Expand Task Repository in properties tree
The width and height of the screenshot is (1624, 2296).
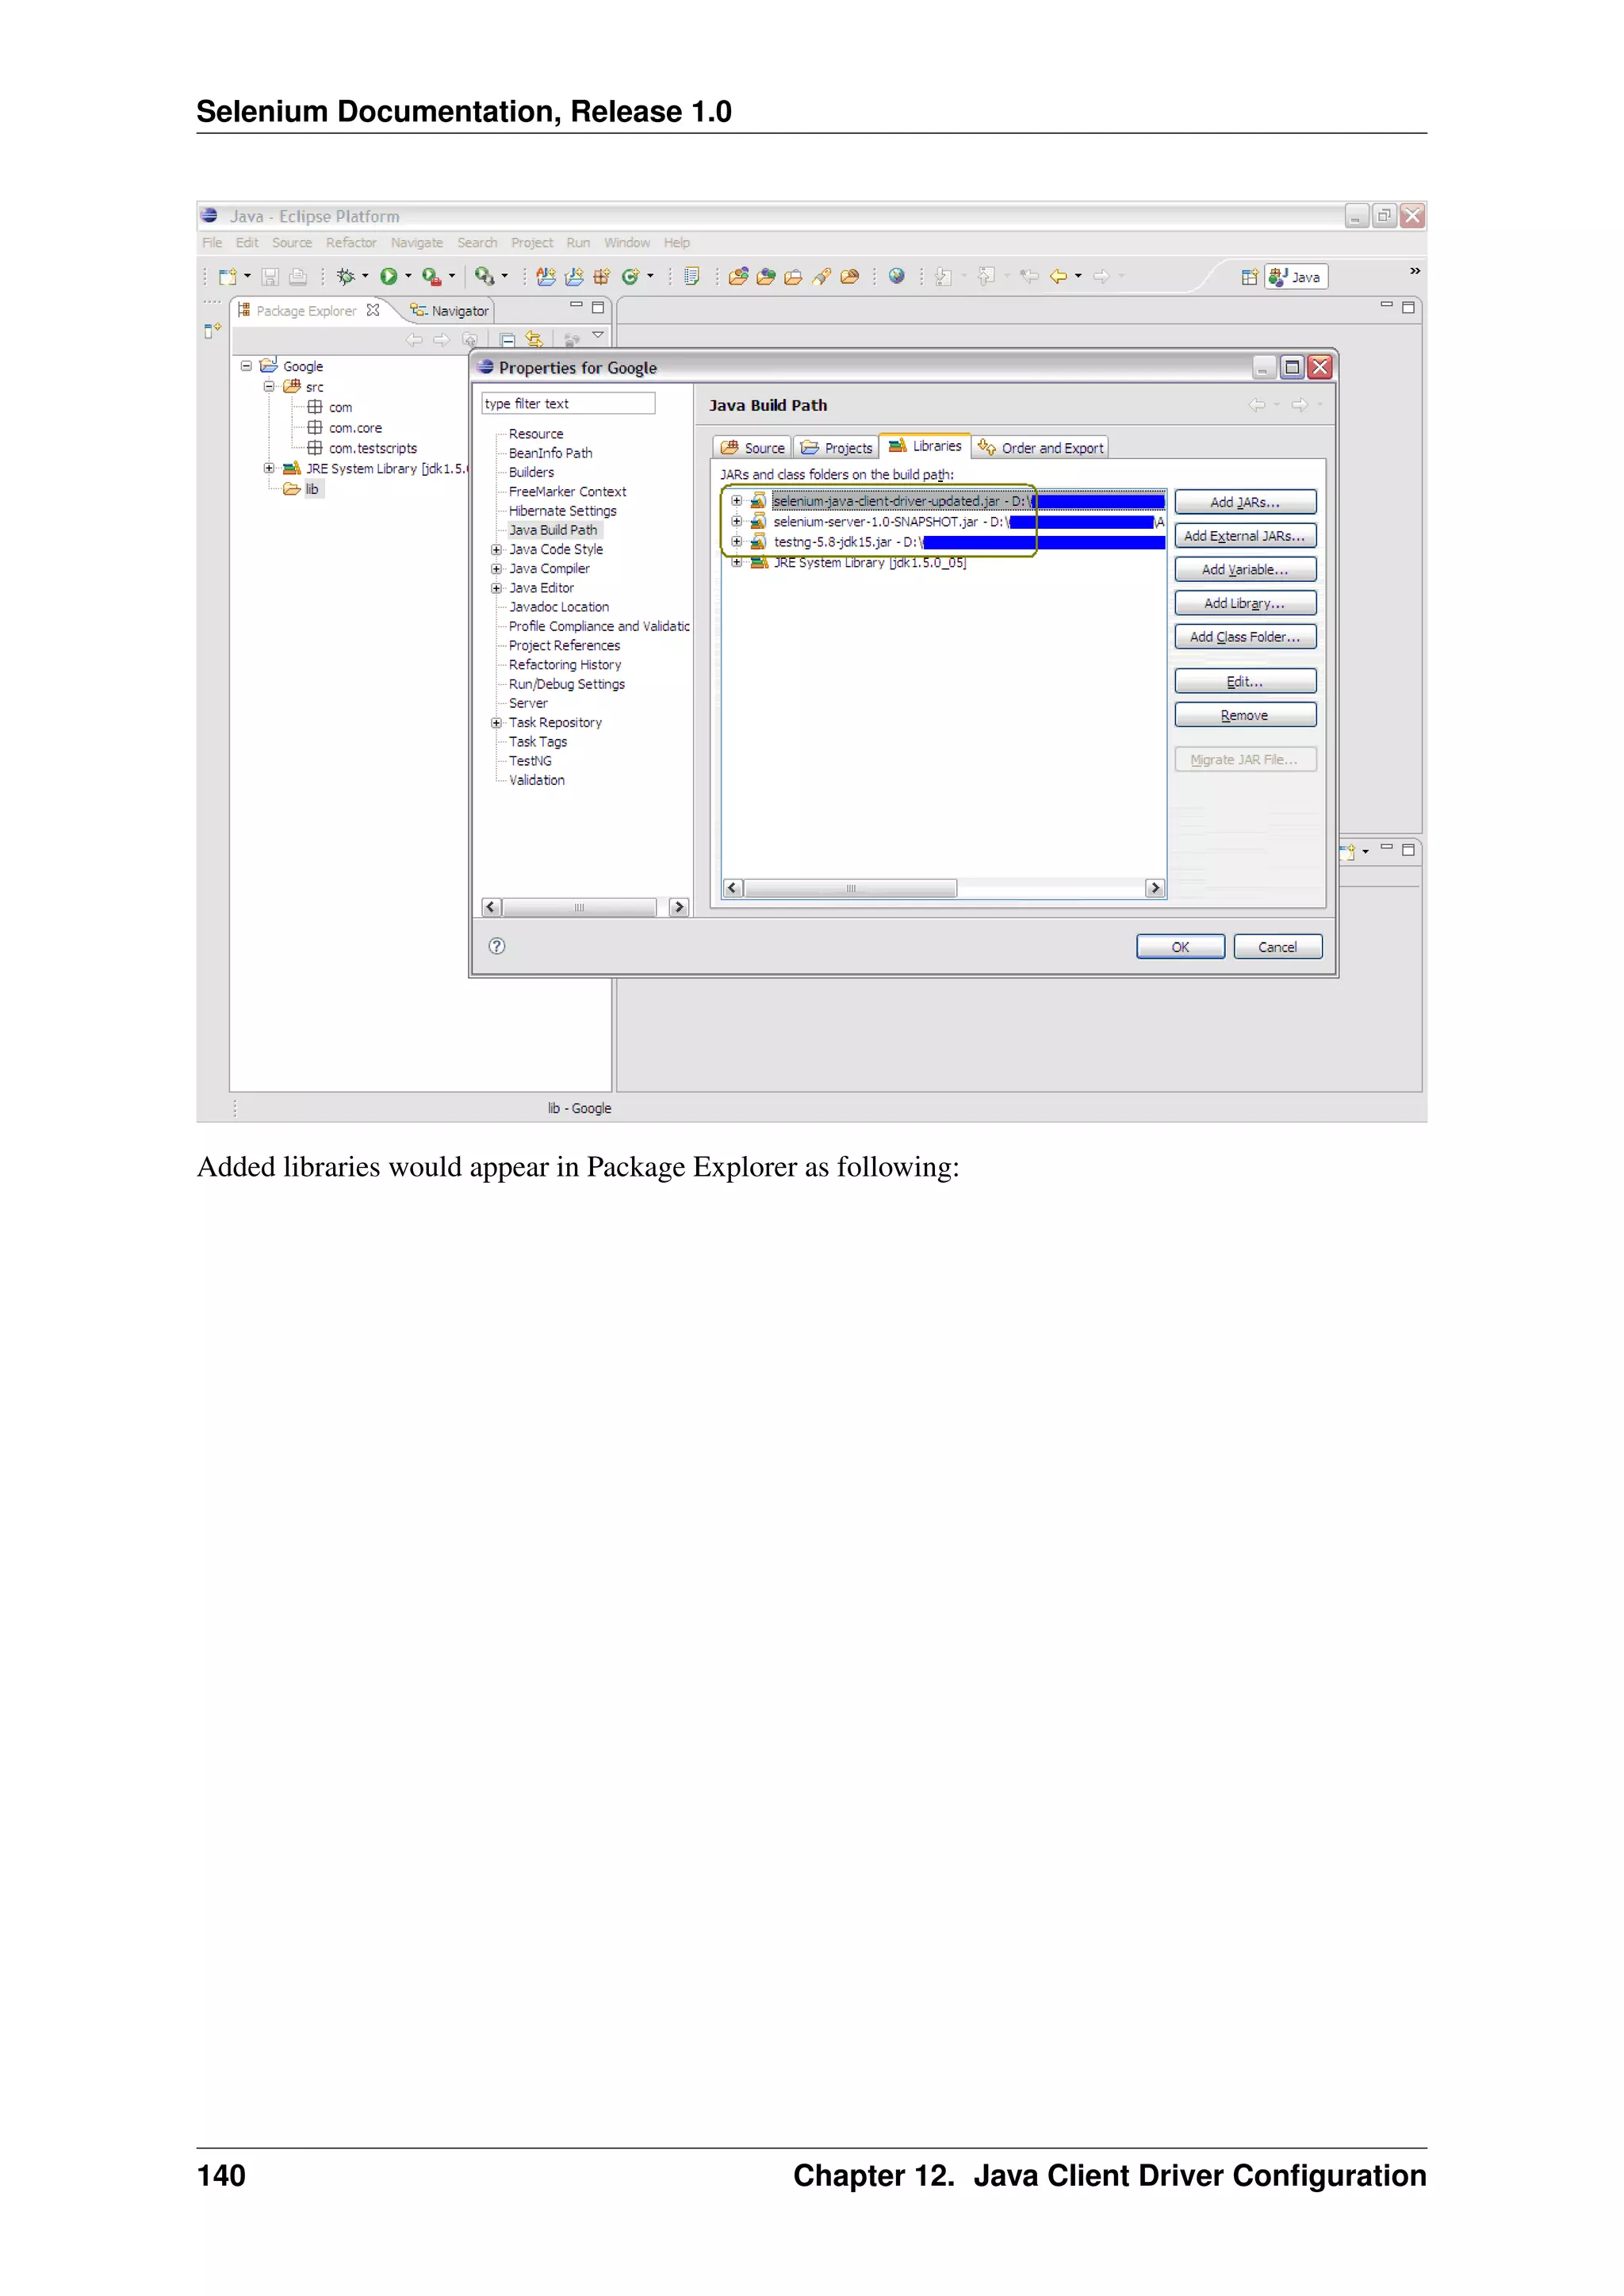(496, 723)
